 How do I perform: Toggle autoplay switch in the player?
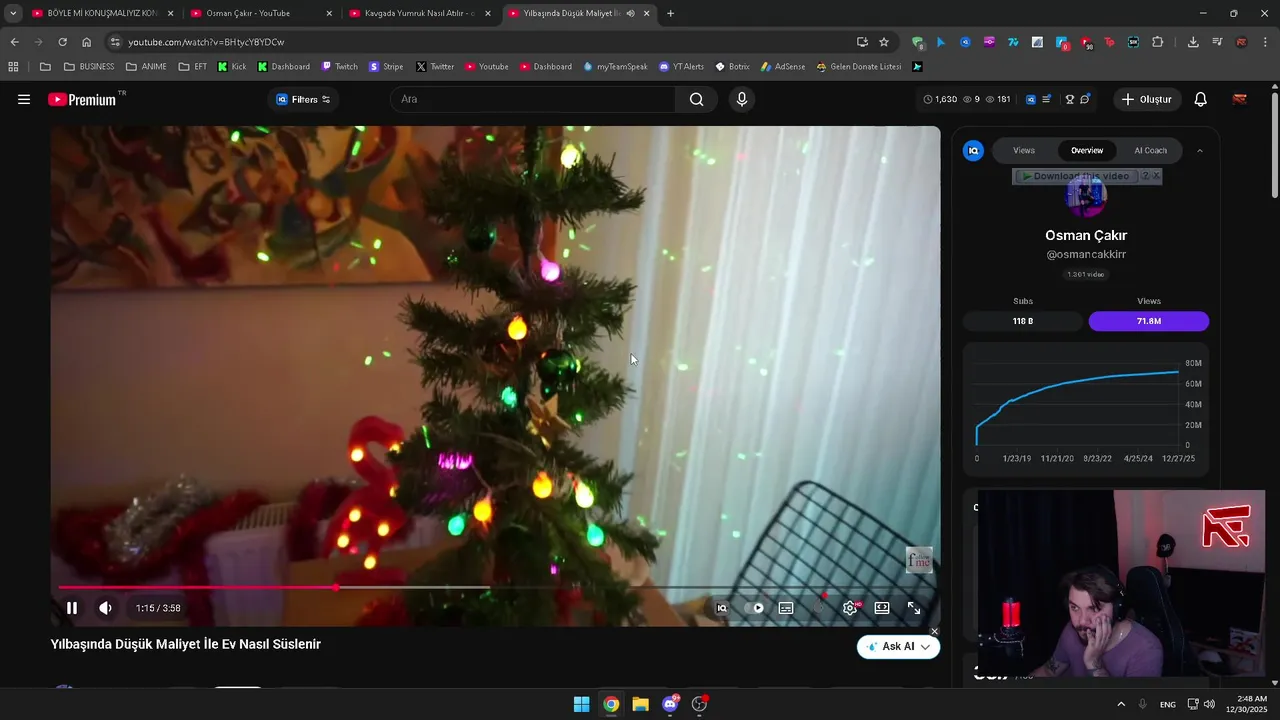pyautogui.click(x=755, y=608)
